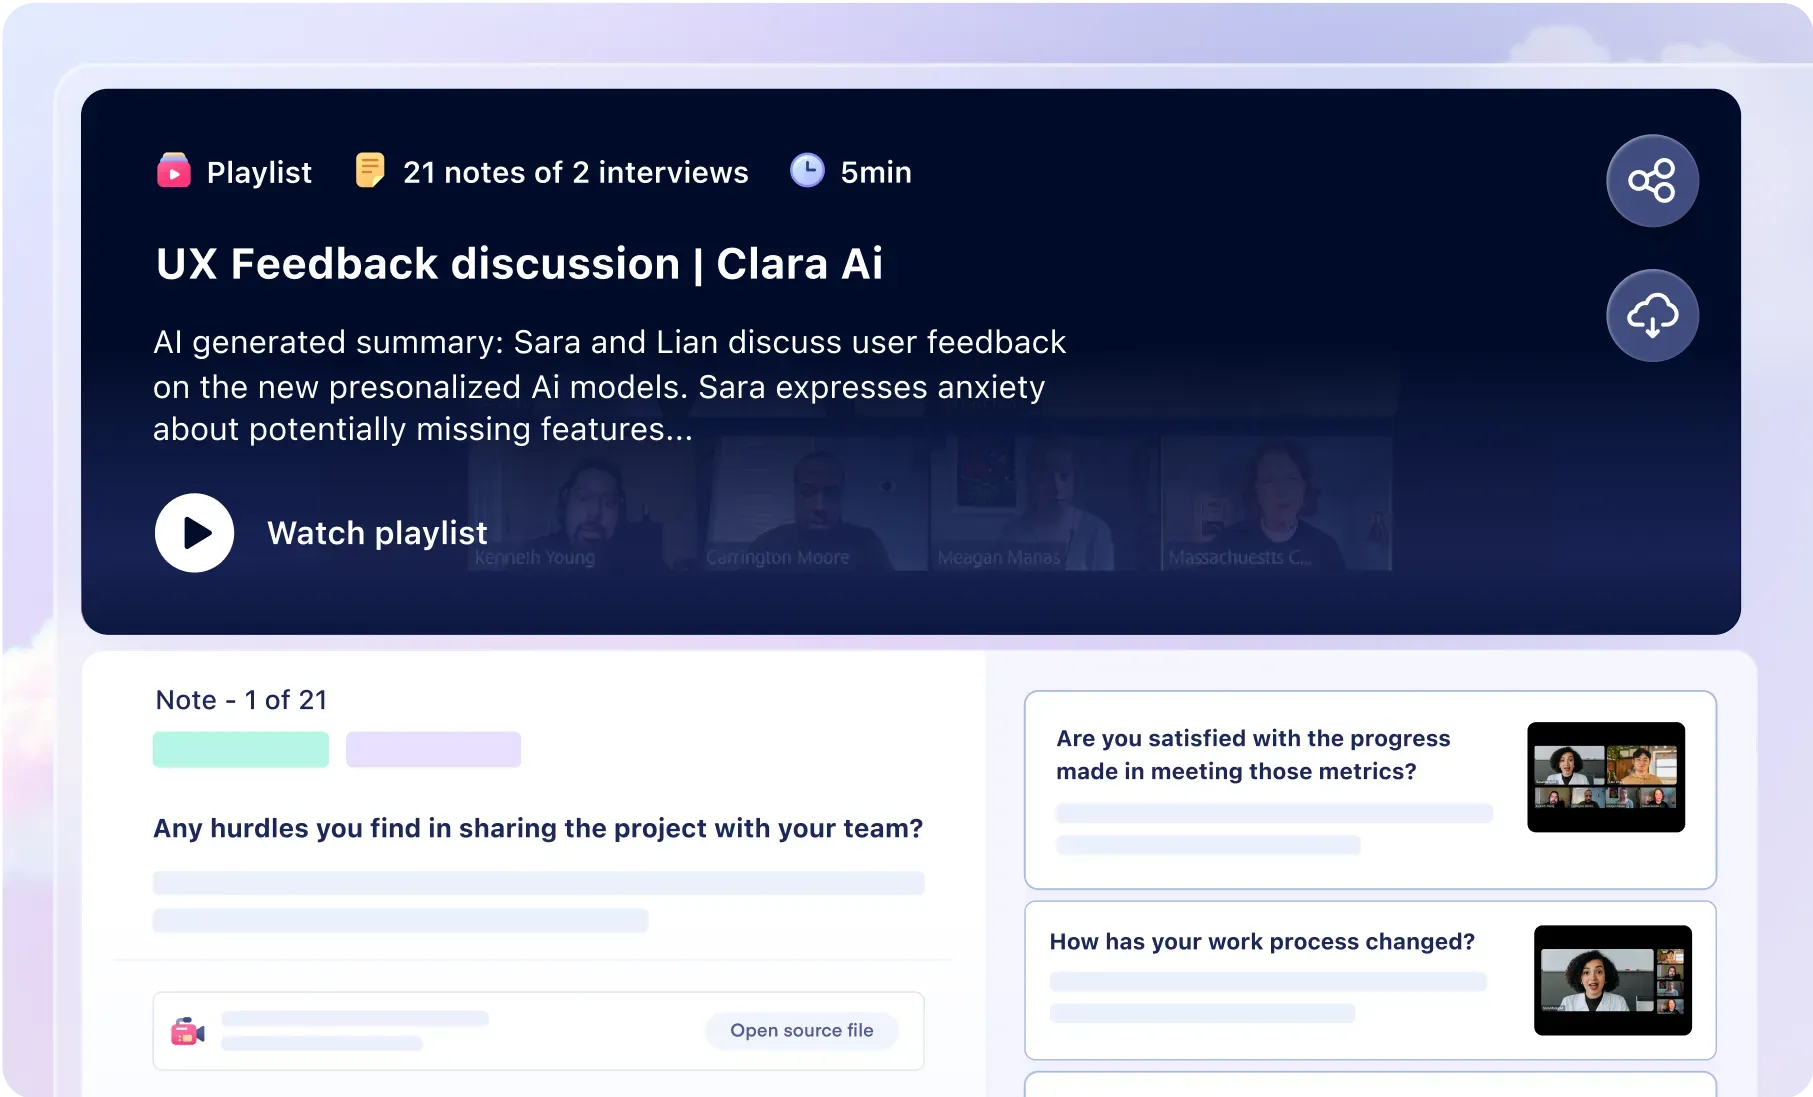Viewport: 1813px width, 1097px height.
Task: Click the Carrington Moore video tile
Action: coord(814,504)
